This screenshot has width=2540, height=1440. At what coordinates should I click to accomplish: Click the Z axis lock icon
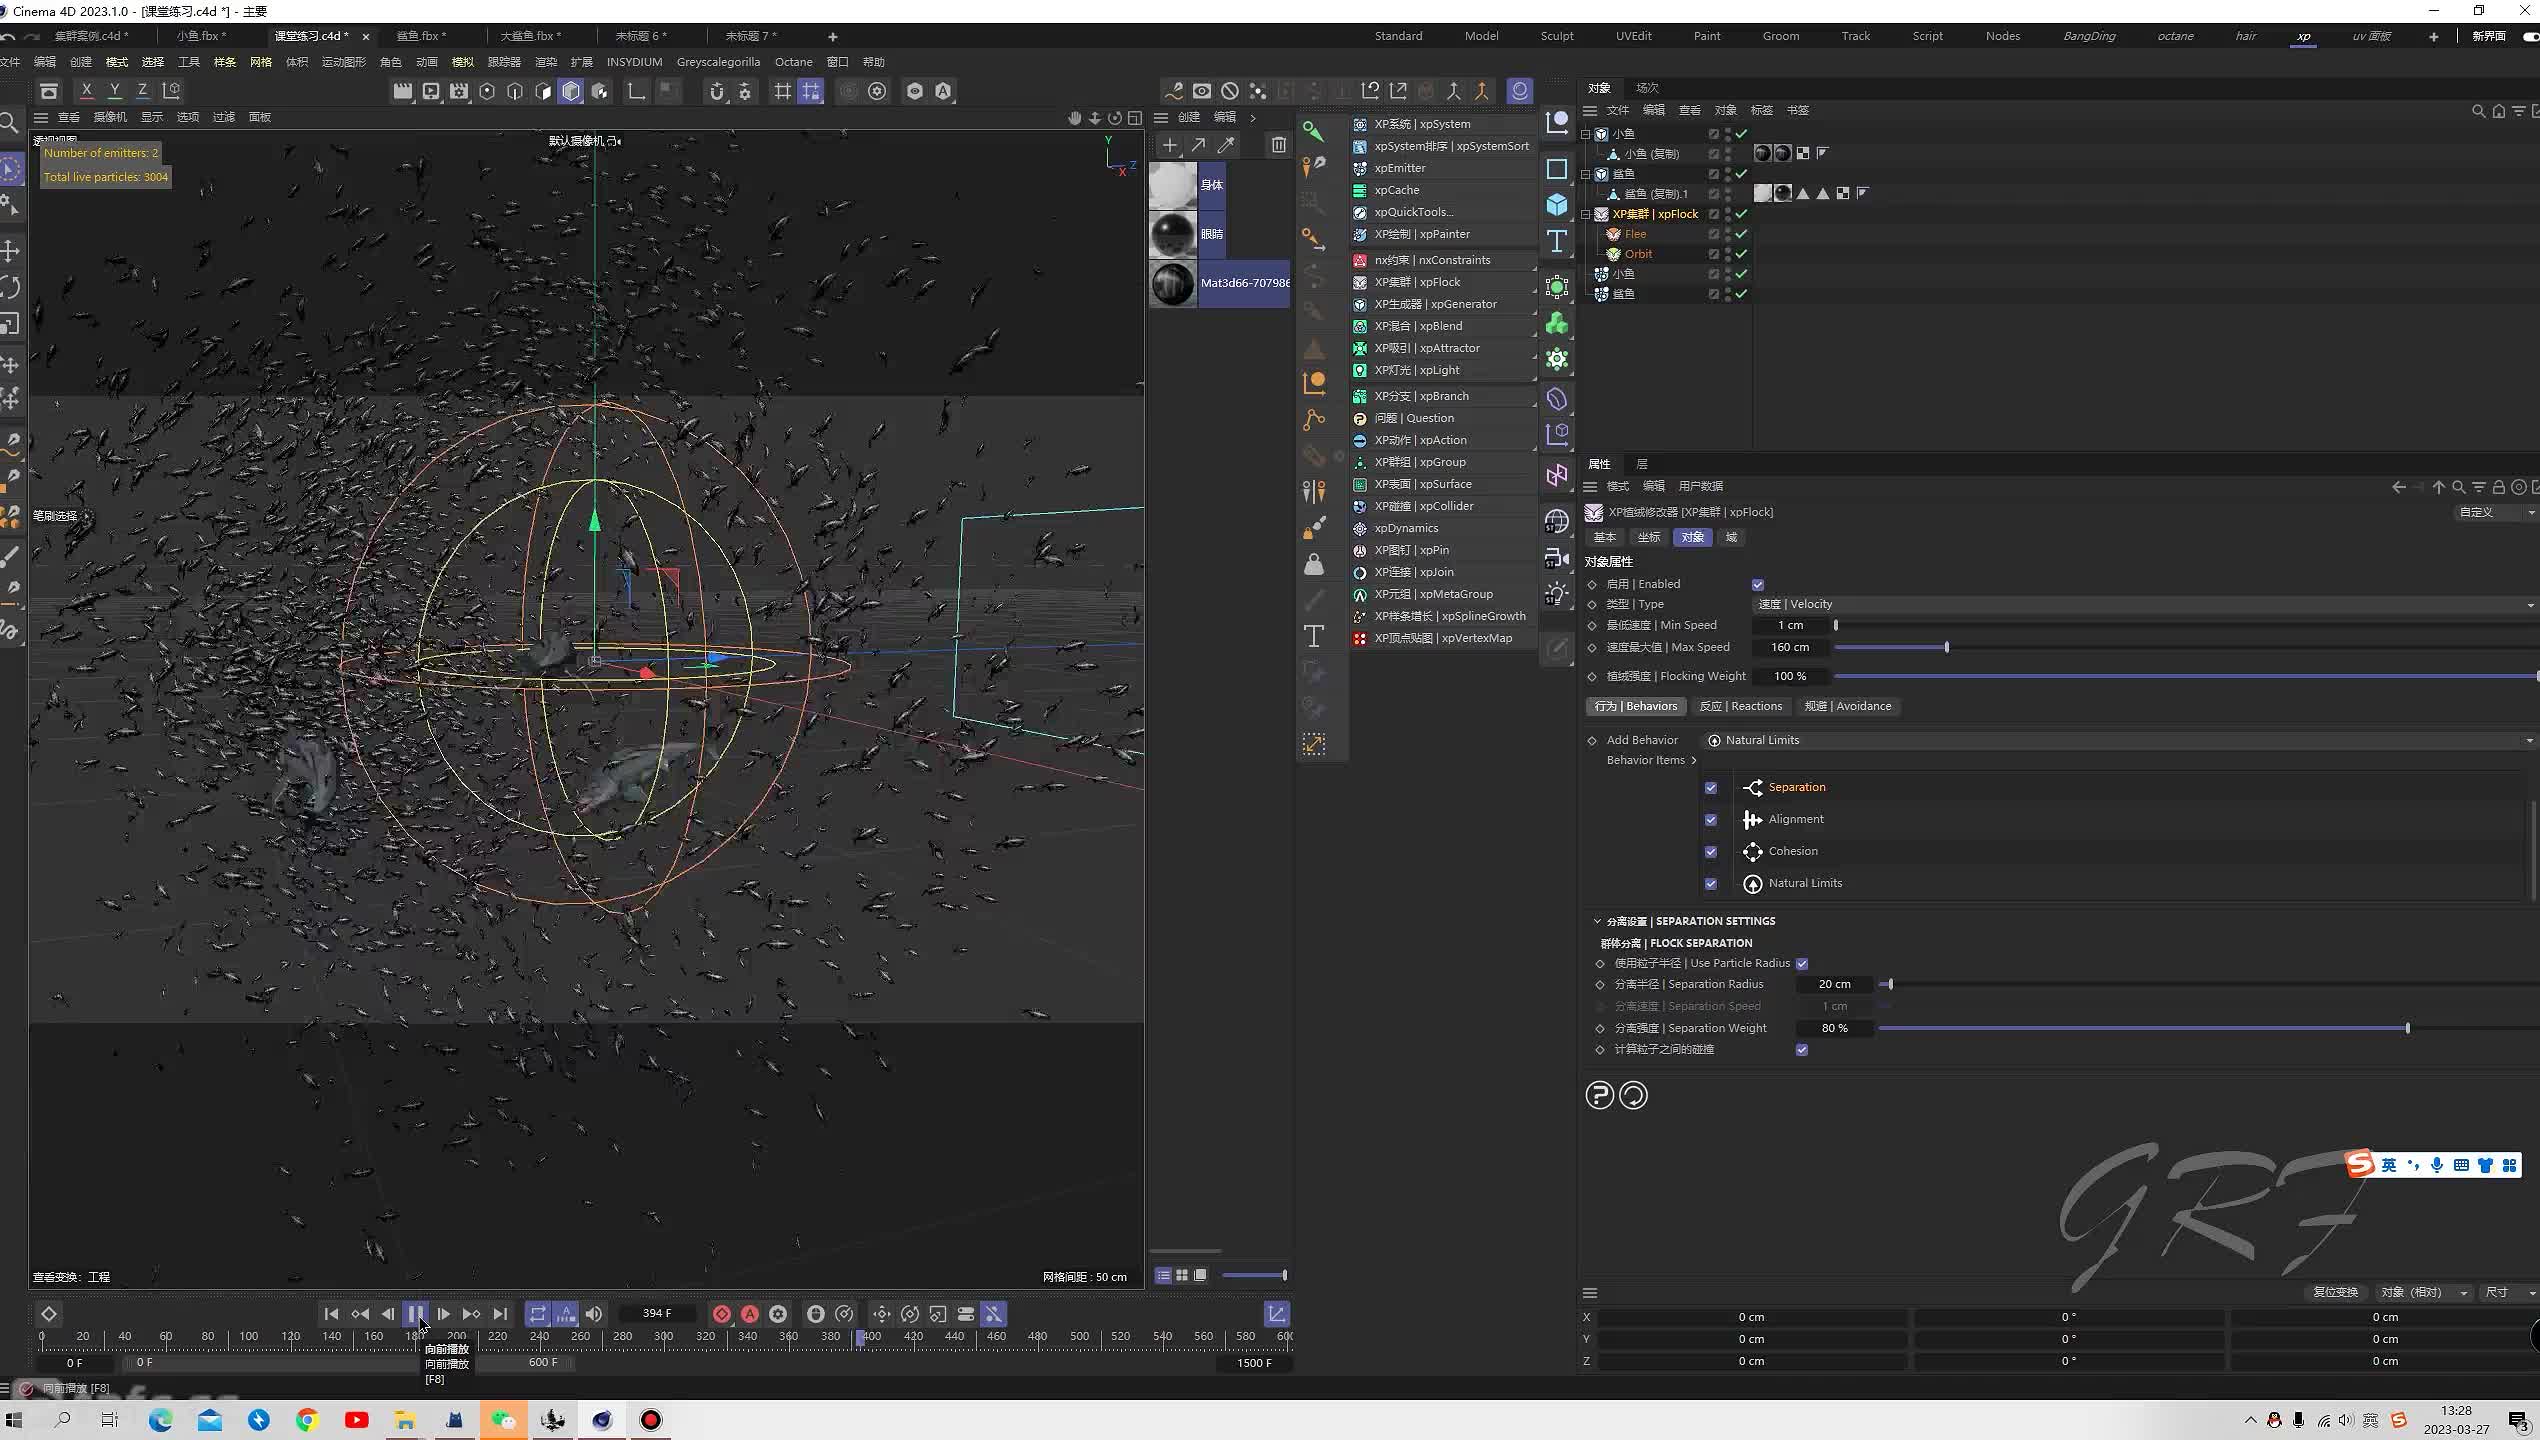click(x=143, y=90)
